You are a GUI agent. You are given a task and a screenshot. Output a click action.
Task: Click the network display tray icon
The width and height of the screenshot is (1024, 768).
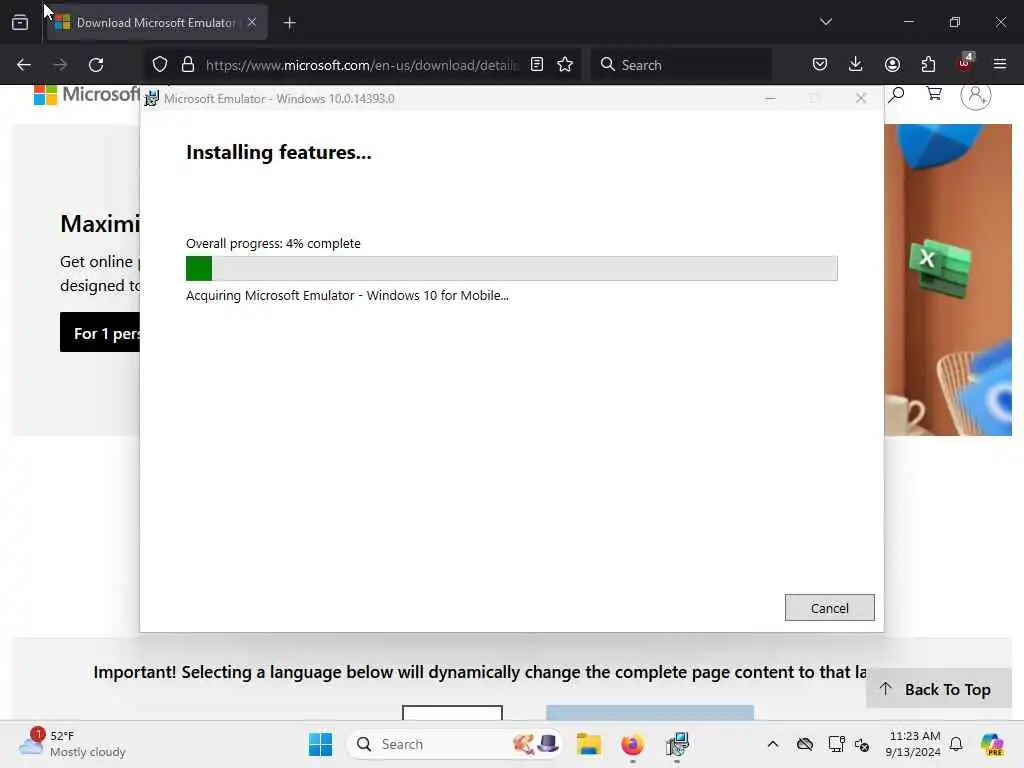[836, 744]
